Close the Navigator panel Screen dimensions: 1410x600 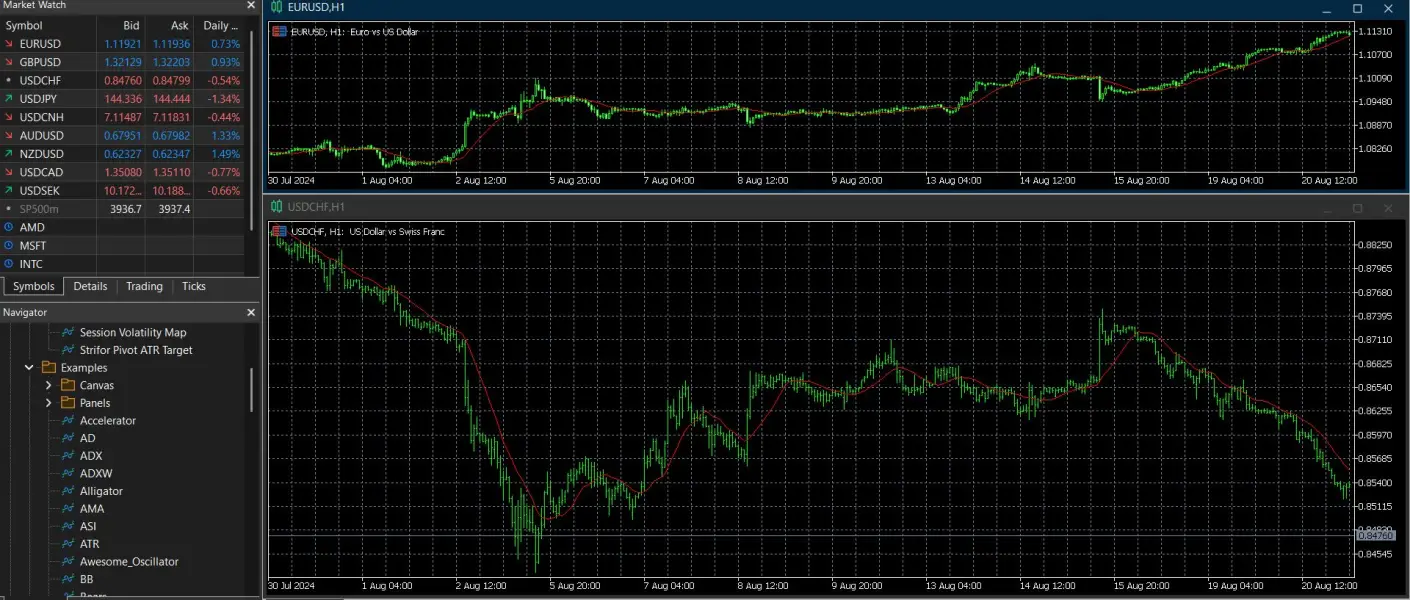(x=251, y=313)
